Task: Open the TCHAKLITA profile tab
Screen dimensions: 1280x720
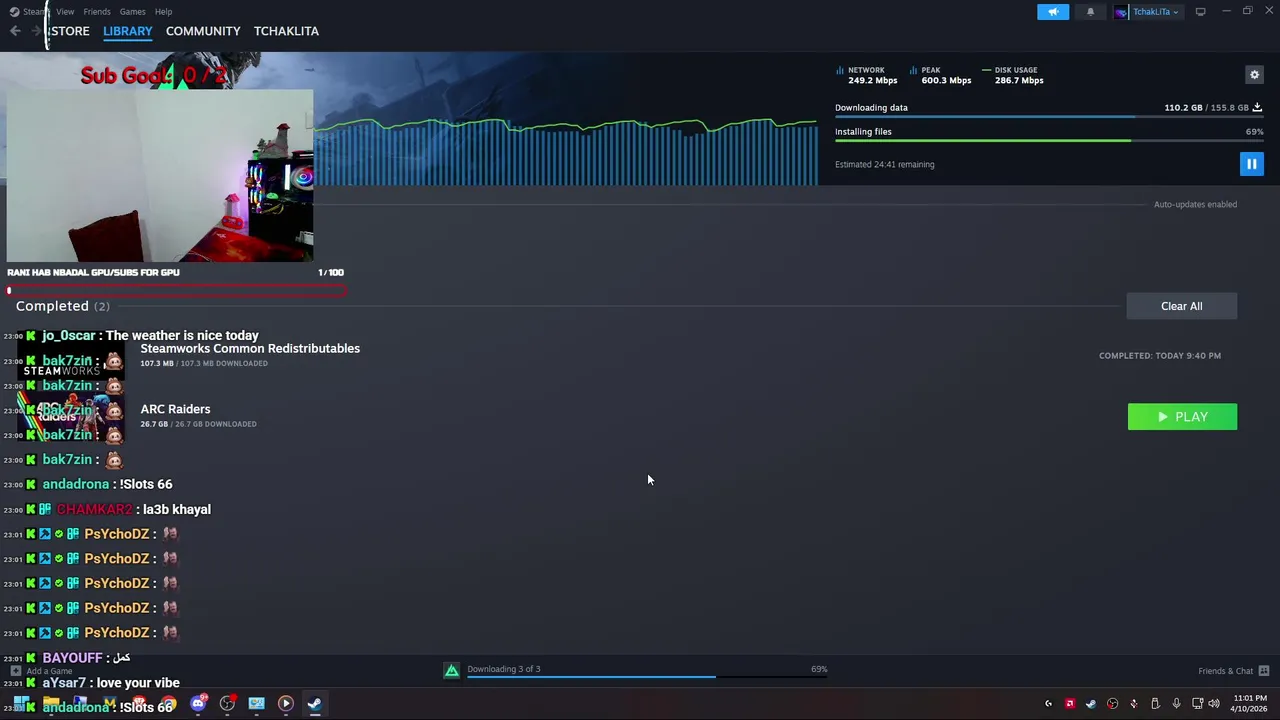Action: 286,31
